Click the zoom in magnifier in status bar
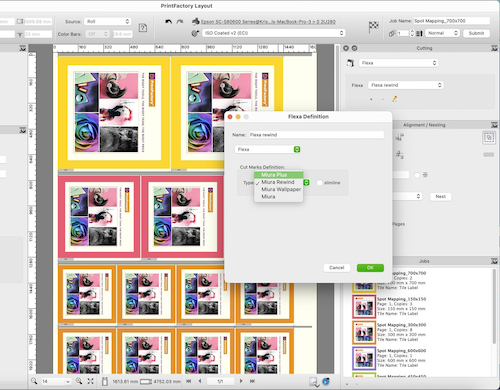Screen dimensions: 500x390 click(x=79, y=381)
